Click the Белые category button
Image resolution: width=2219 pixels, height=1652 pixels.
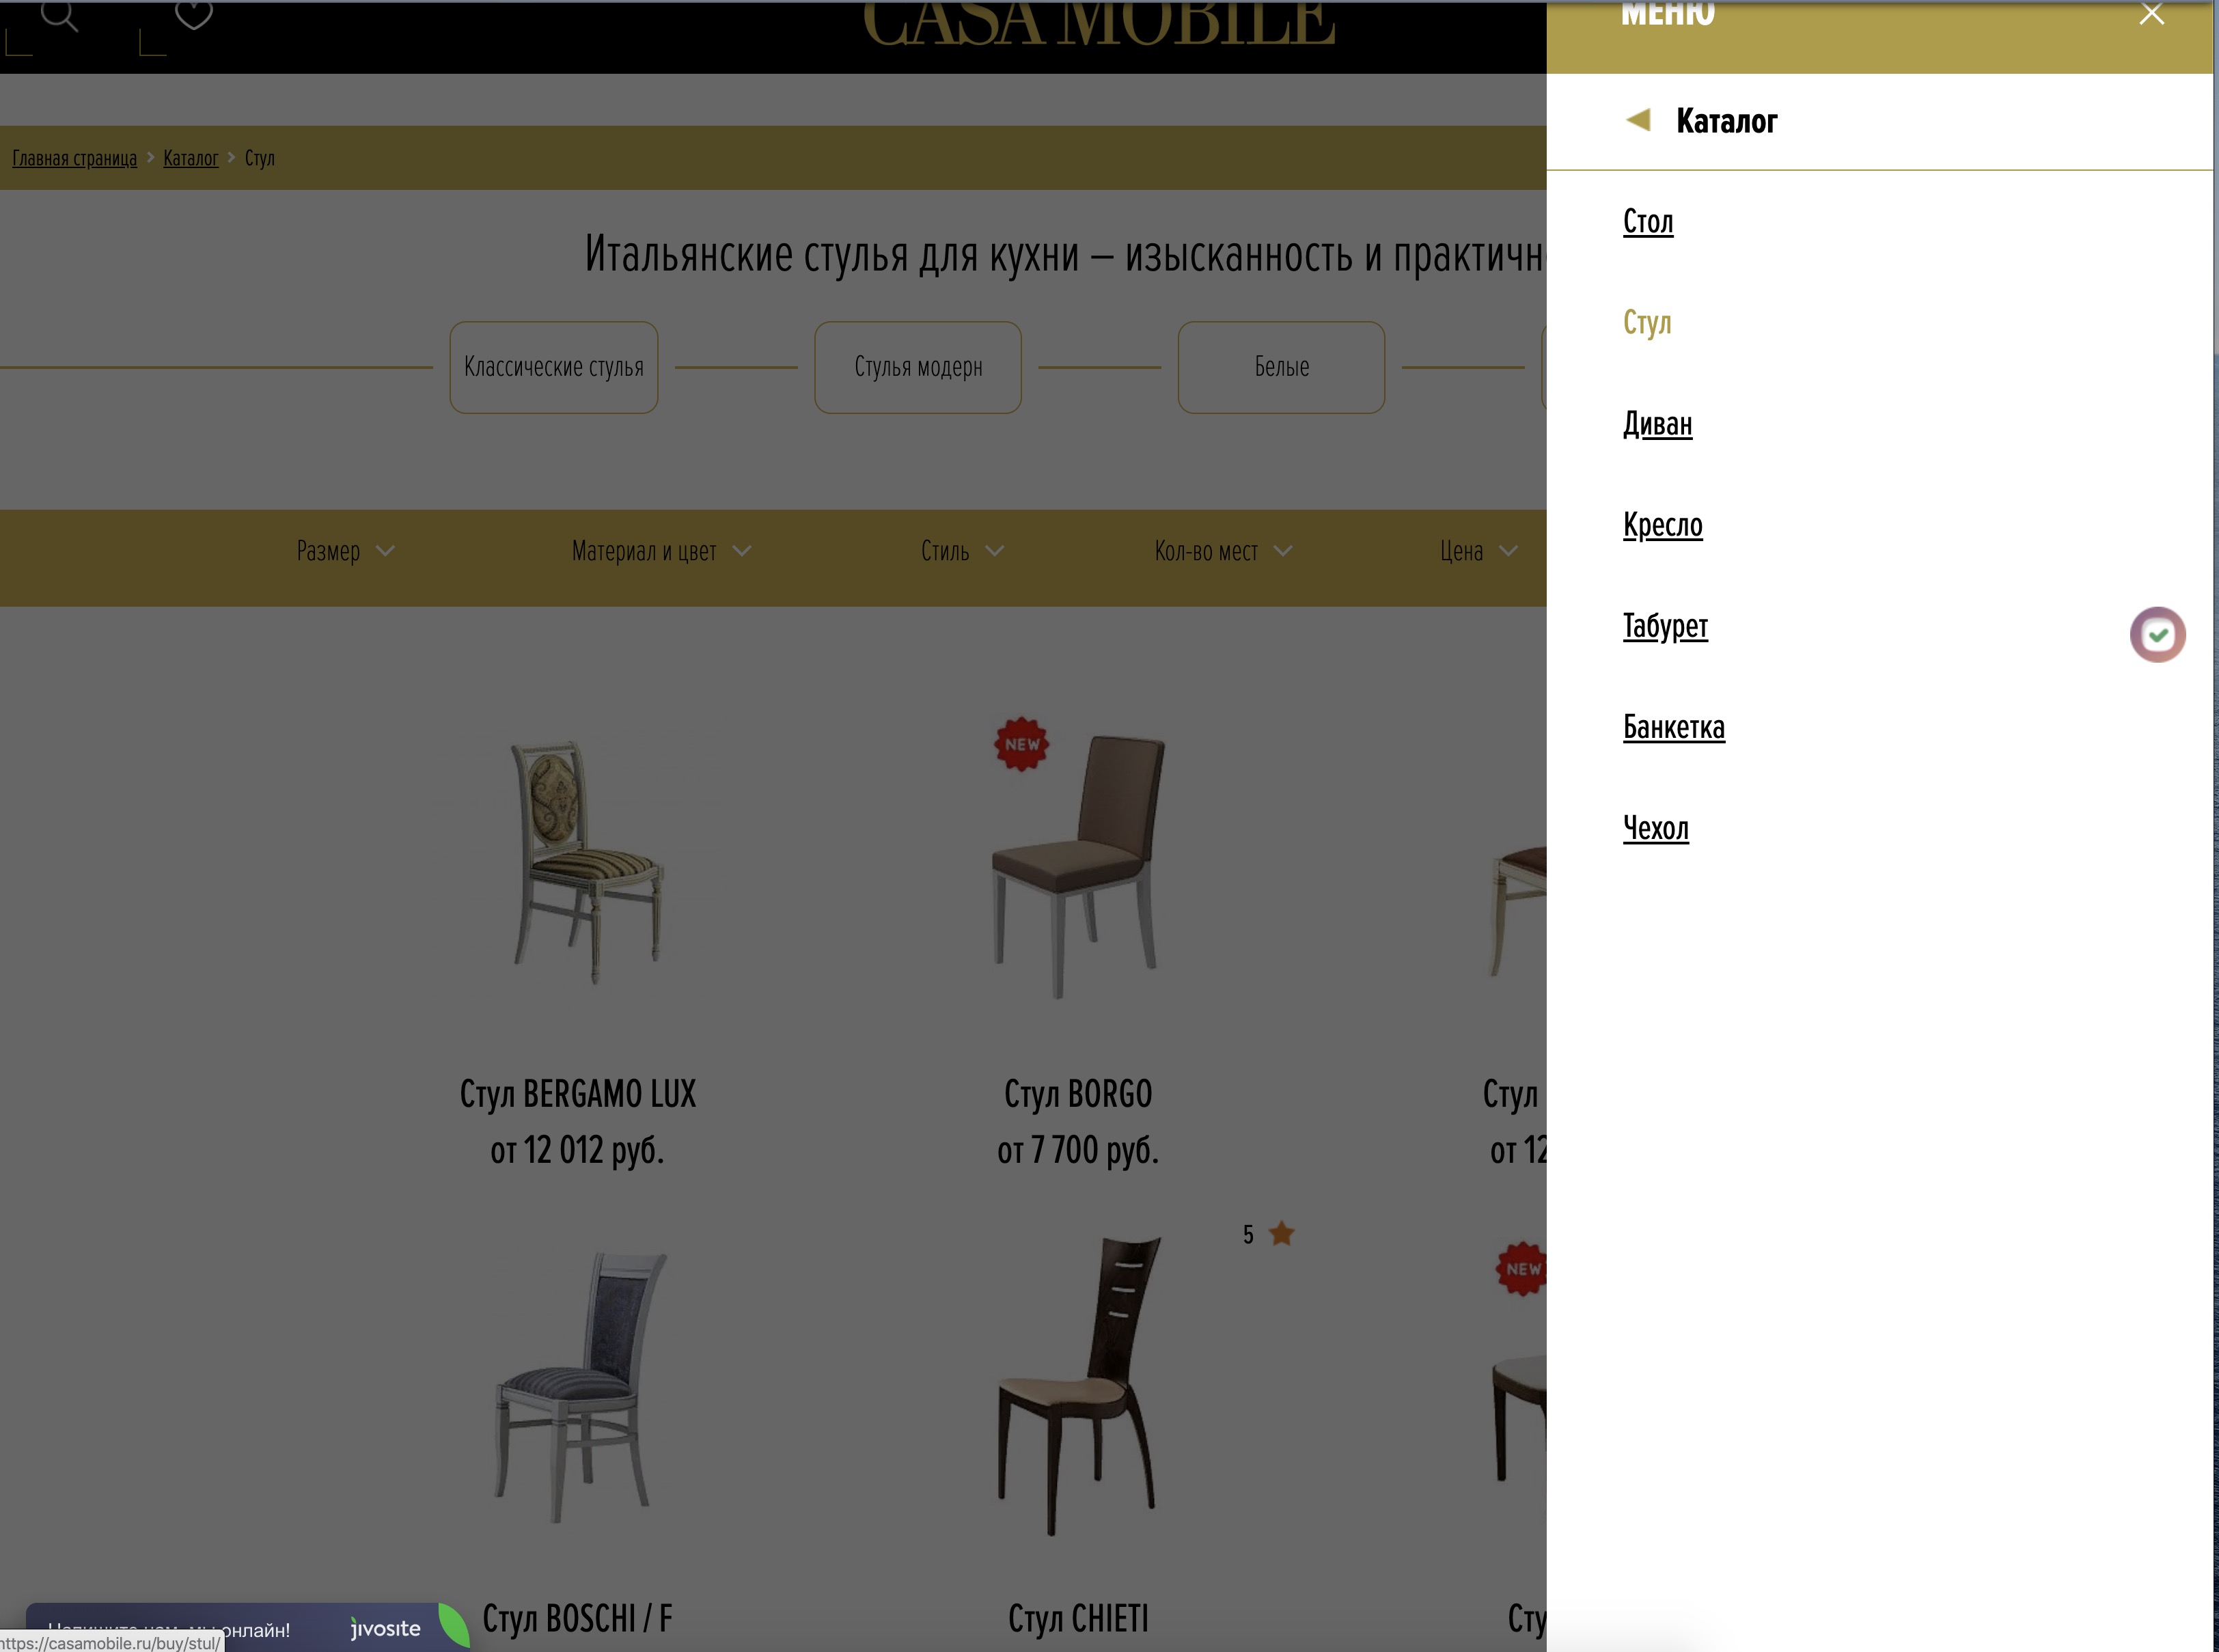coord(1281,367)
